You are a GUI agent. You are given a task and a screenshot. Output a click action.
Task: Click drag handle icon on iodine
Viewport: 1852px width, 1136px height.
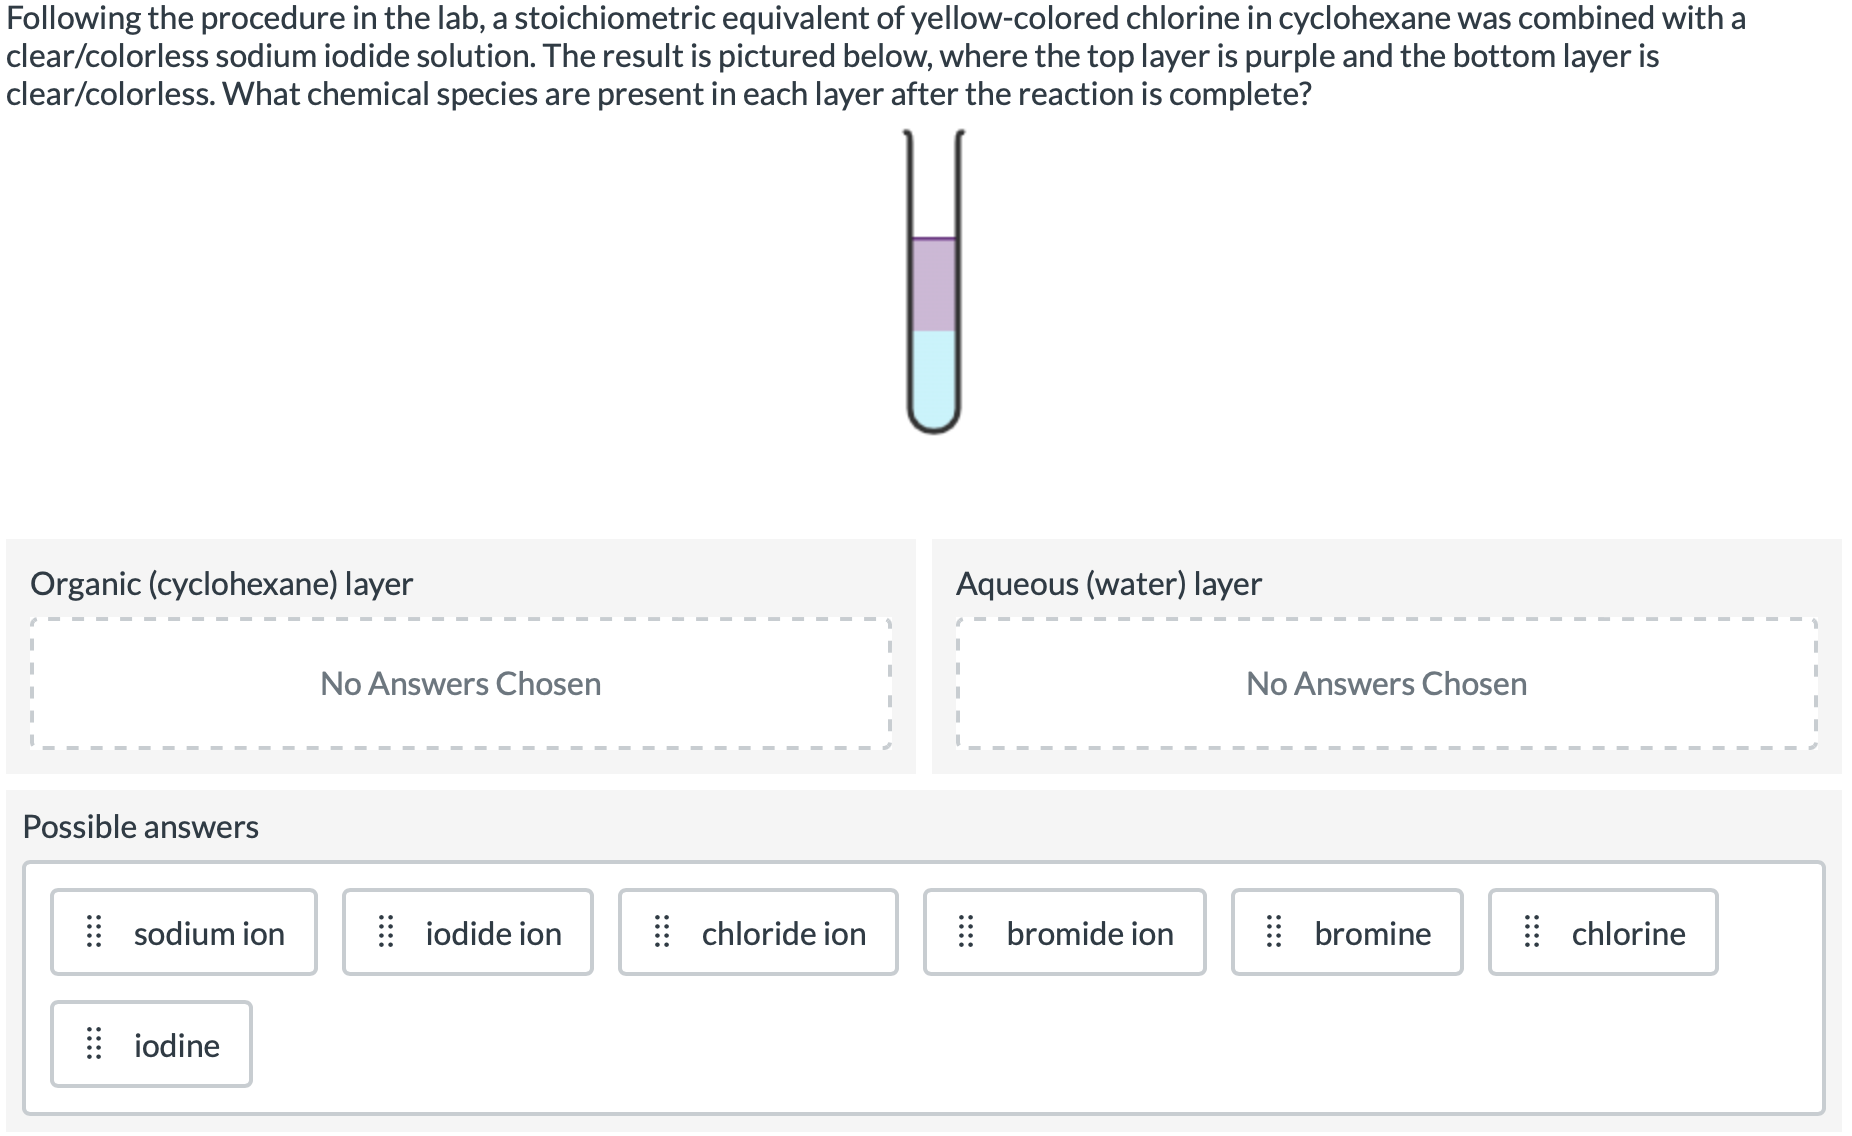pos(94,1045)
